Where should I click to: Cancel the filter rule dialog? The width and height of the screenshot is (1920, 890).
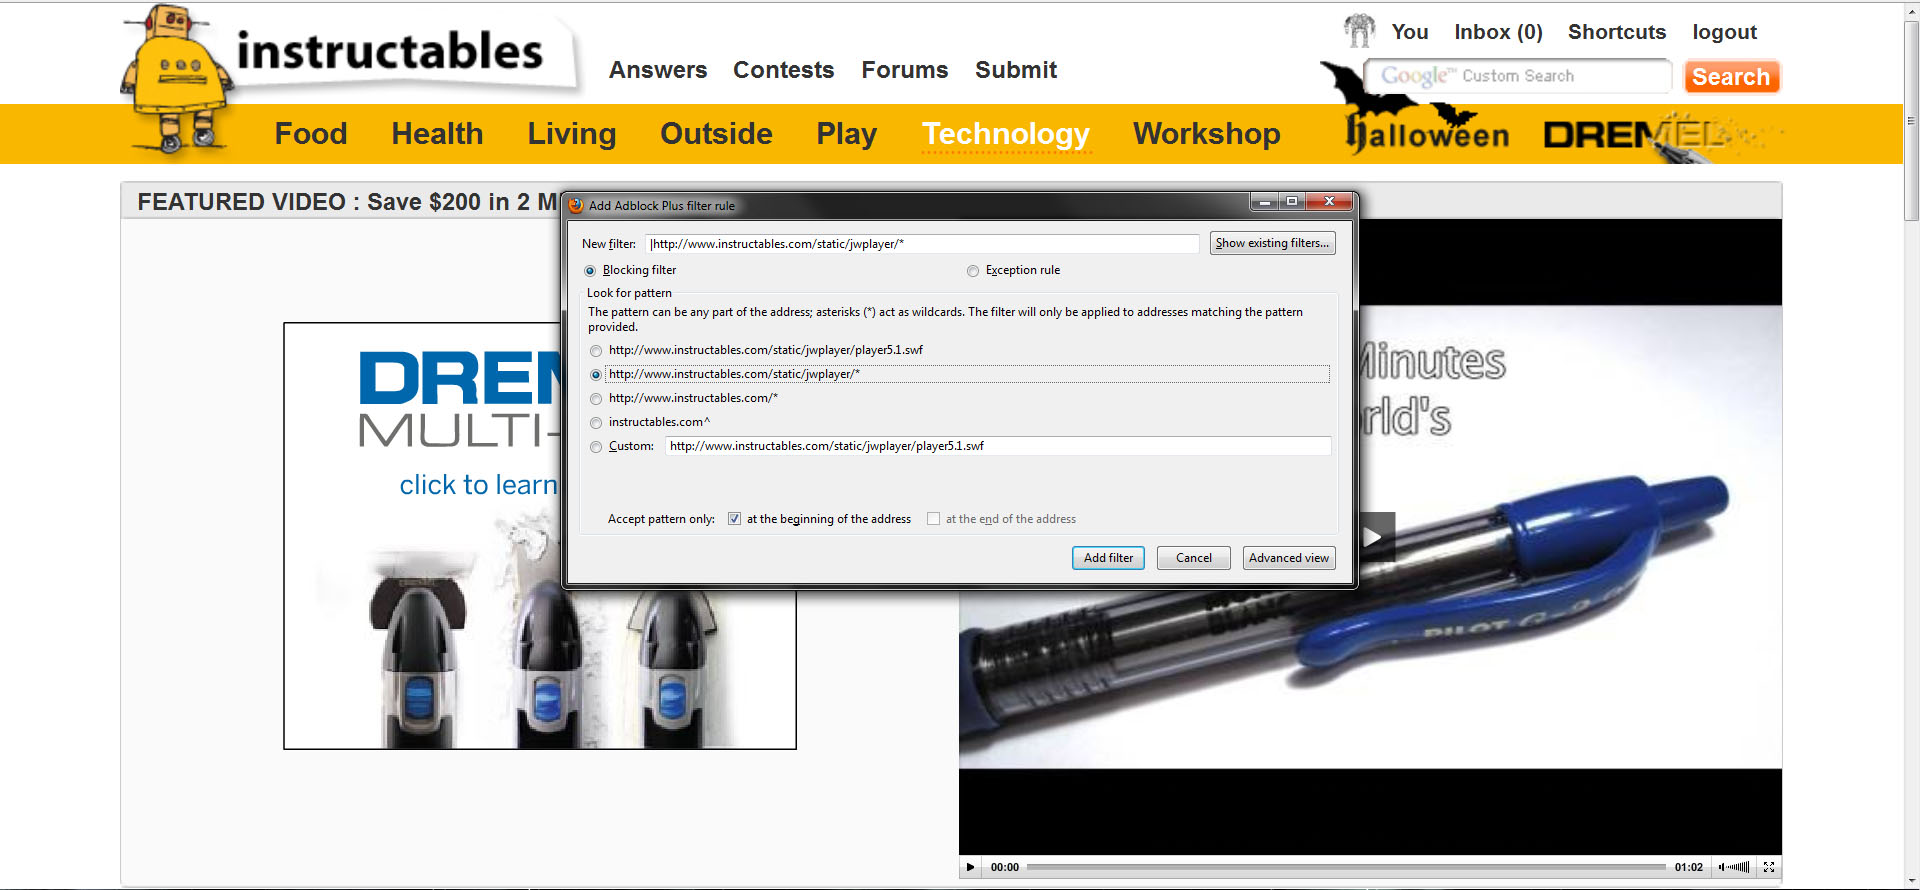point(1193,558)
